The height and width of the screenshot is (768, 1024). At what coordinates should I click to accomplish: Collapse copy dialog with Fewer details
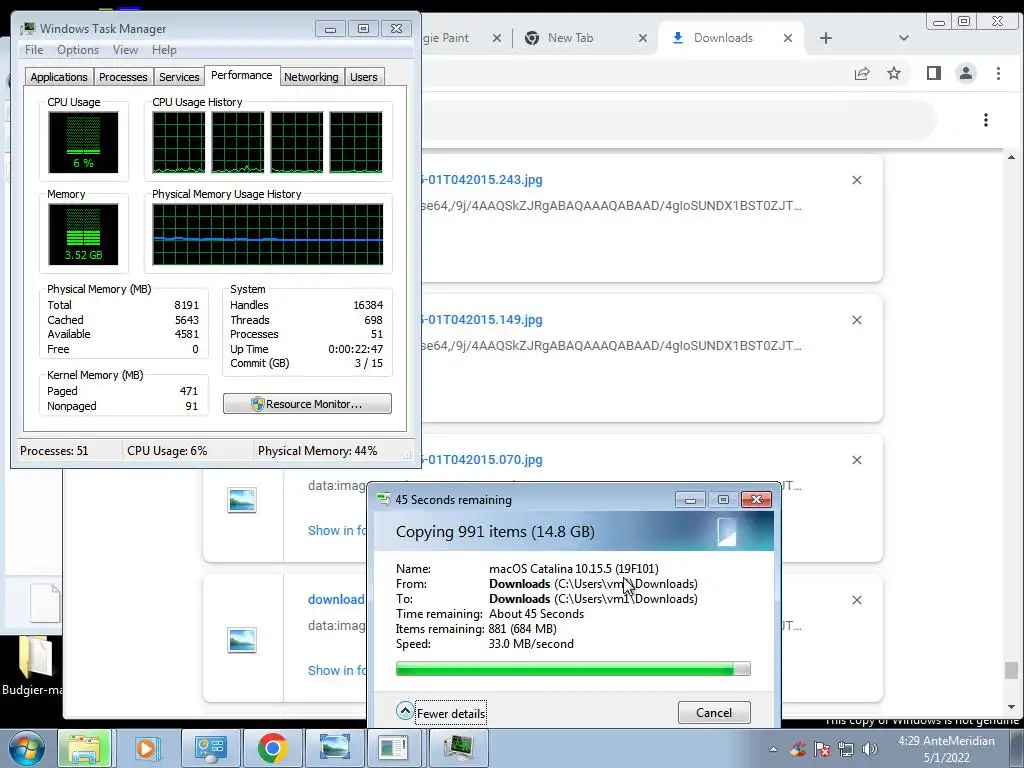click(x=441, y=712)
